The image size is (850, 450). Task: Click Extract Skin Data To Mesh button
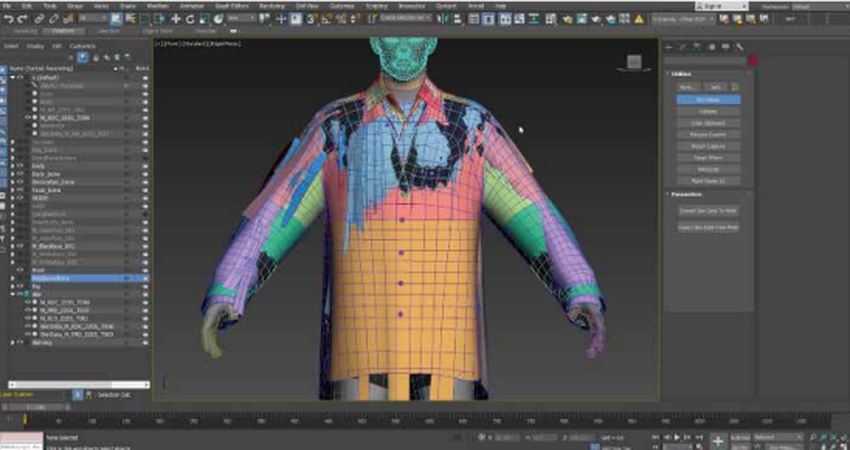[x=708, y=211]
